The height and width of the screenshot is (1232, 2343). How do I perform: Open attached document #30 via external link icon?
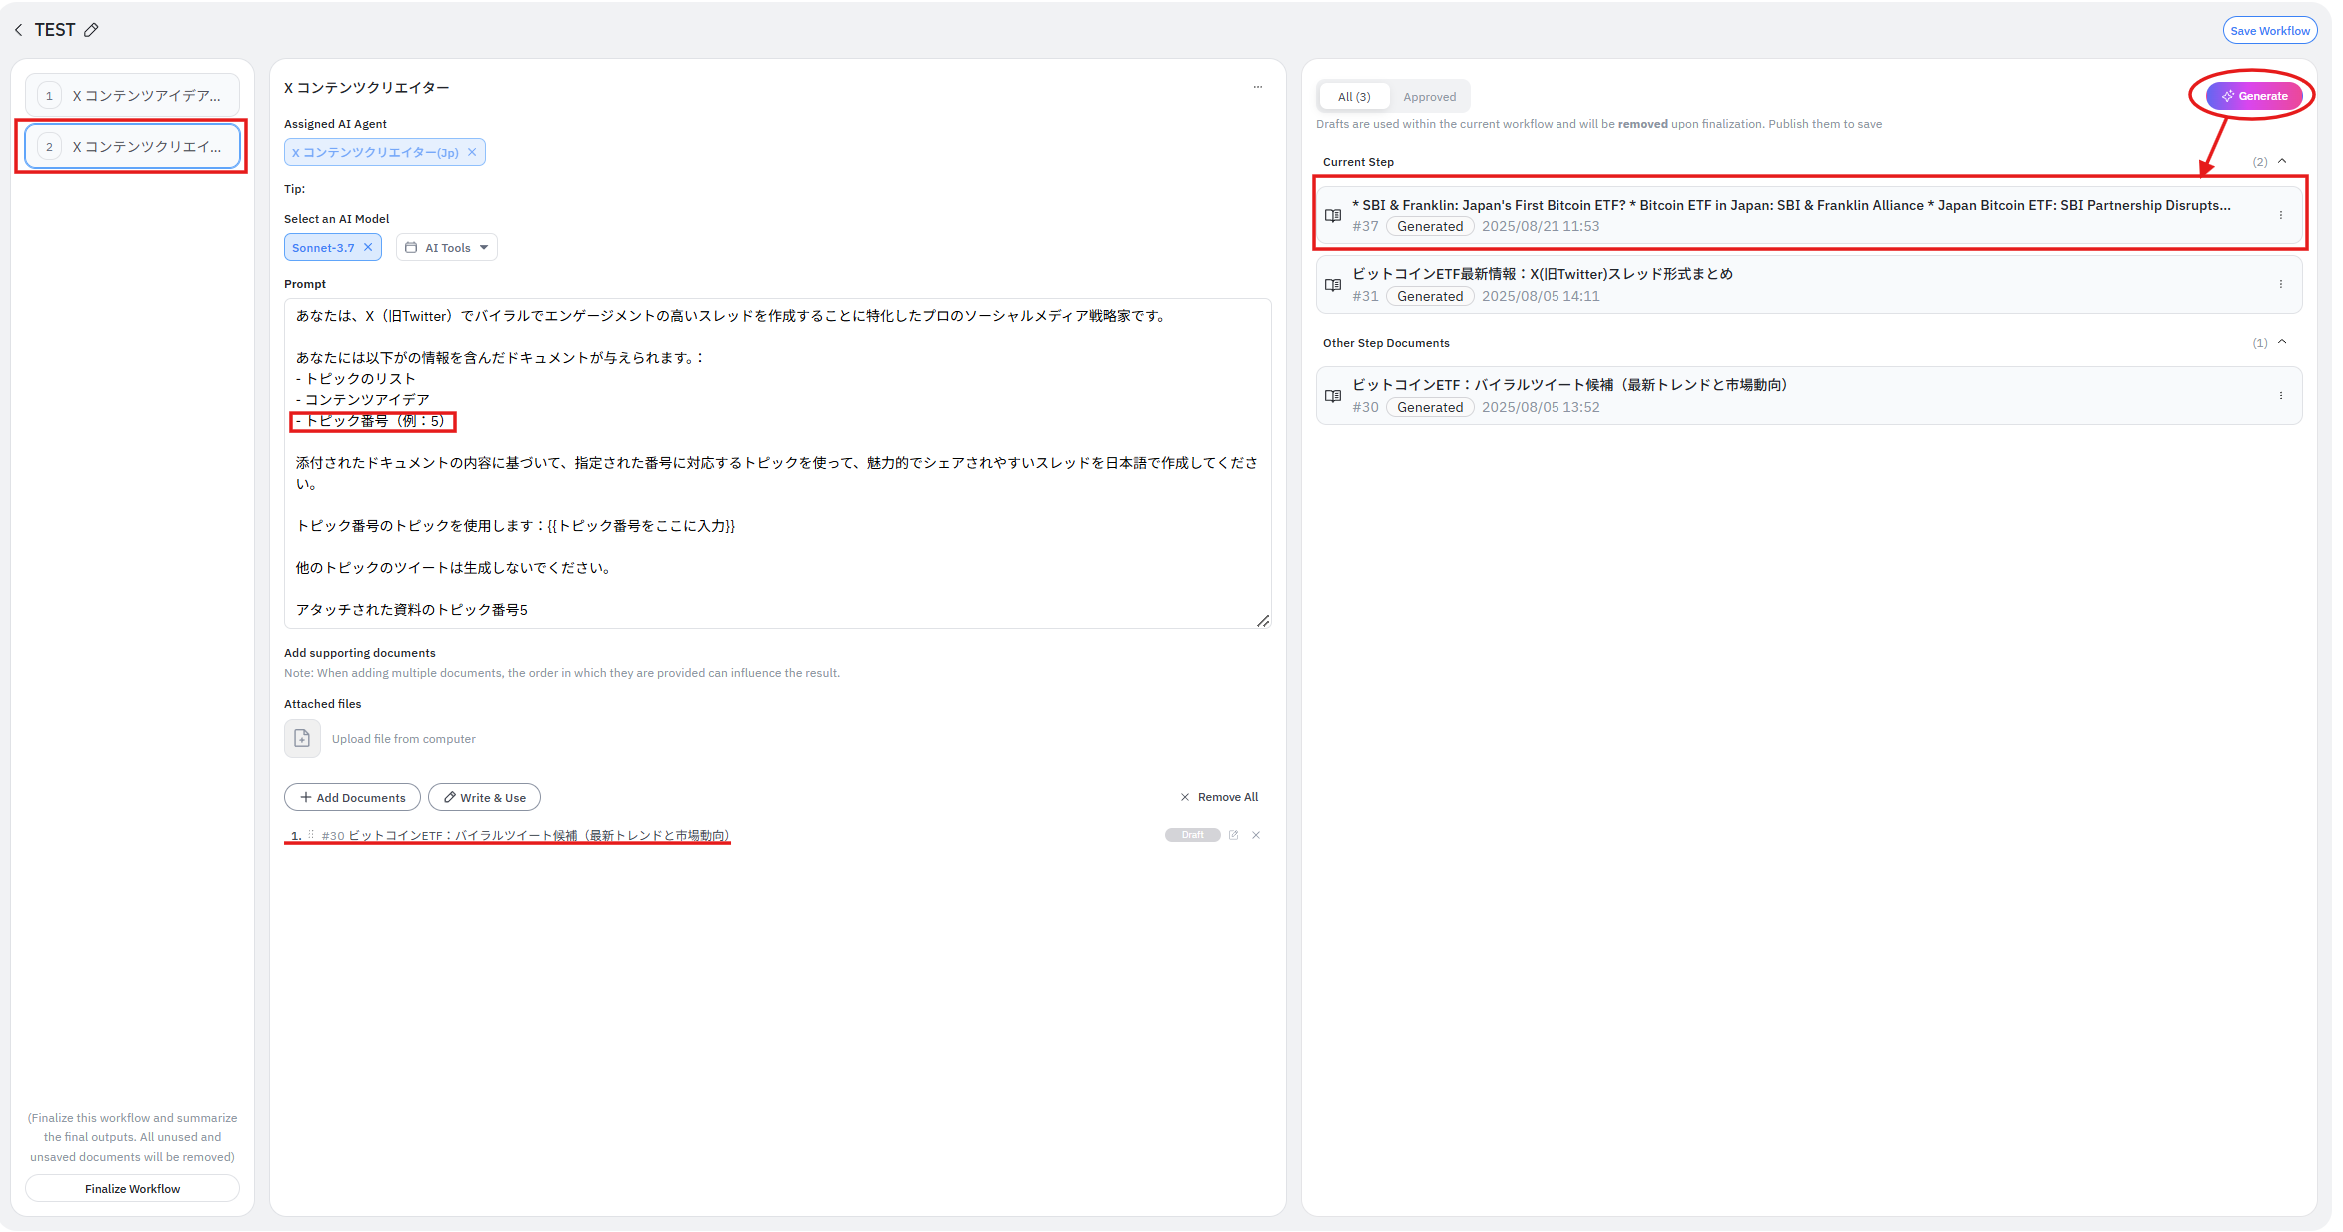point(1233,835)
